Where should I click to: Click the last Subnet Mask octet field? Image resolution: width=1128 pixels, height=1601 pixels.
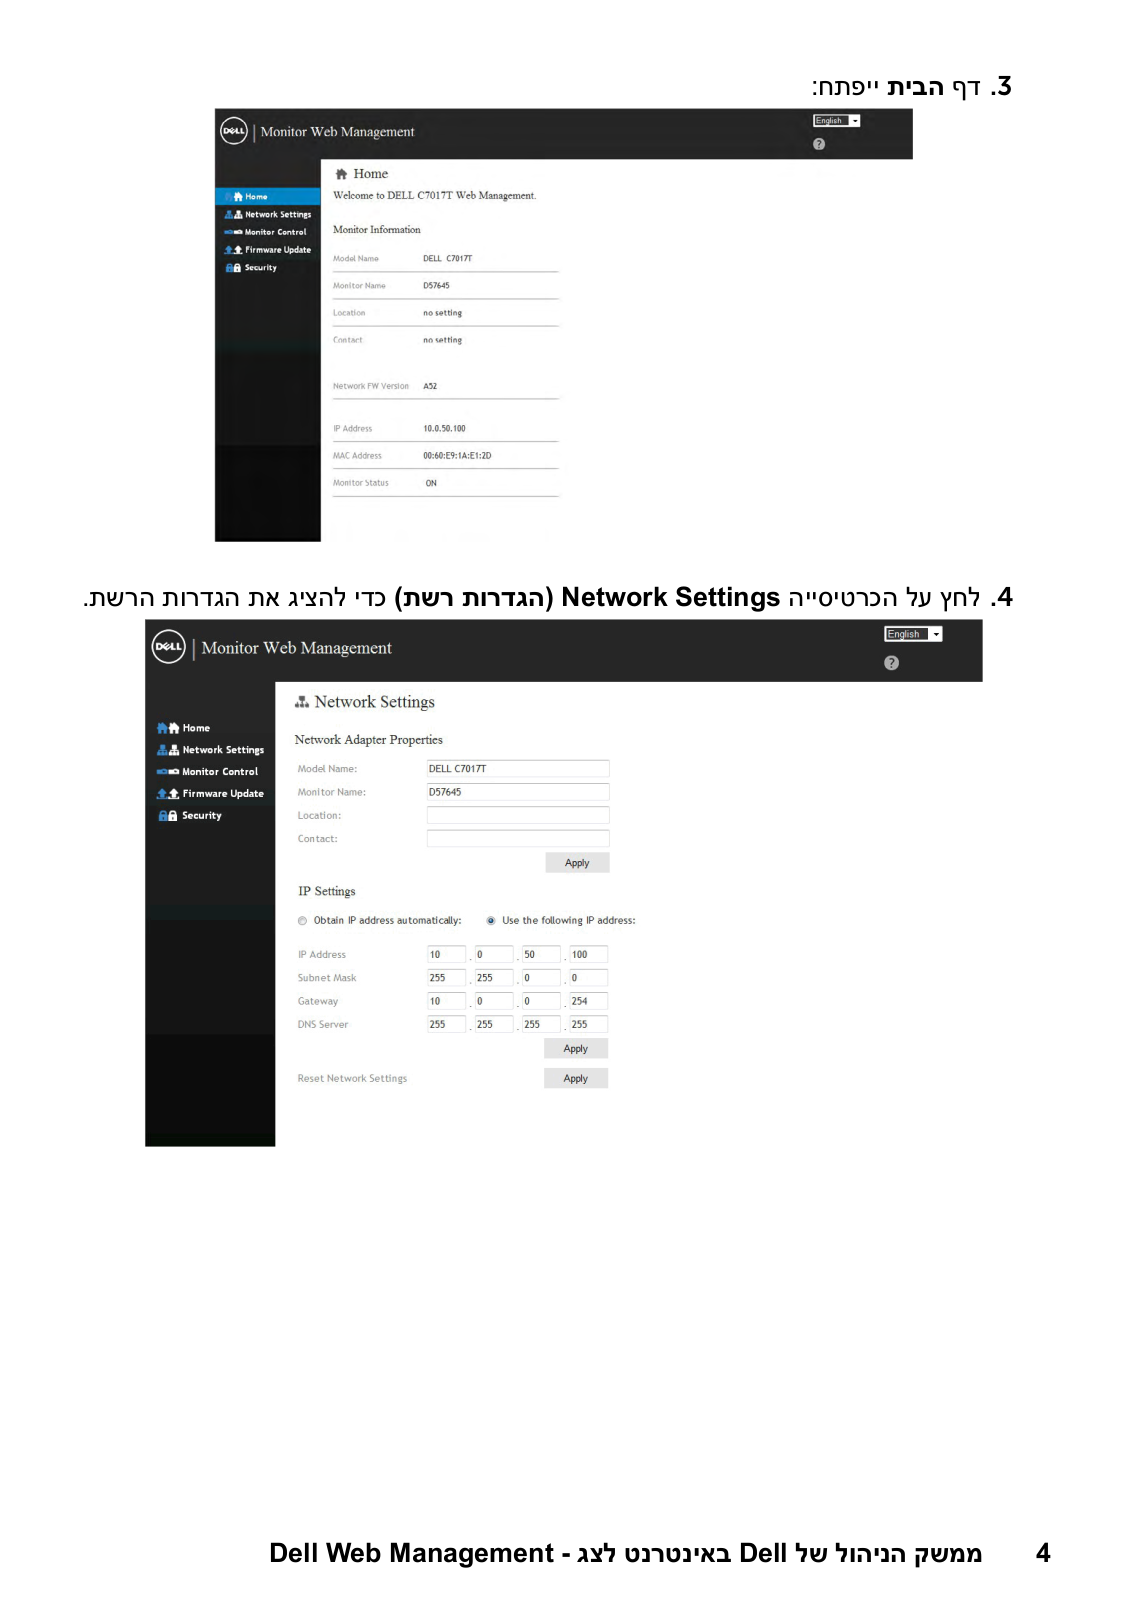pos(588,978)
